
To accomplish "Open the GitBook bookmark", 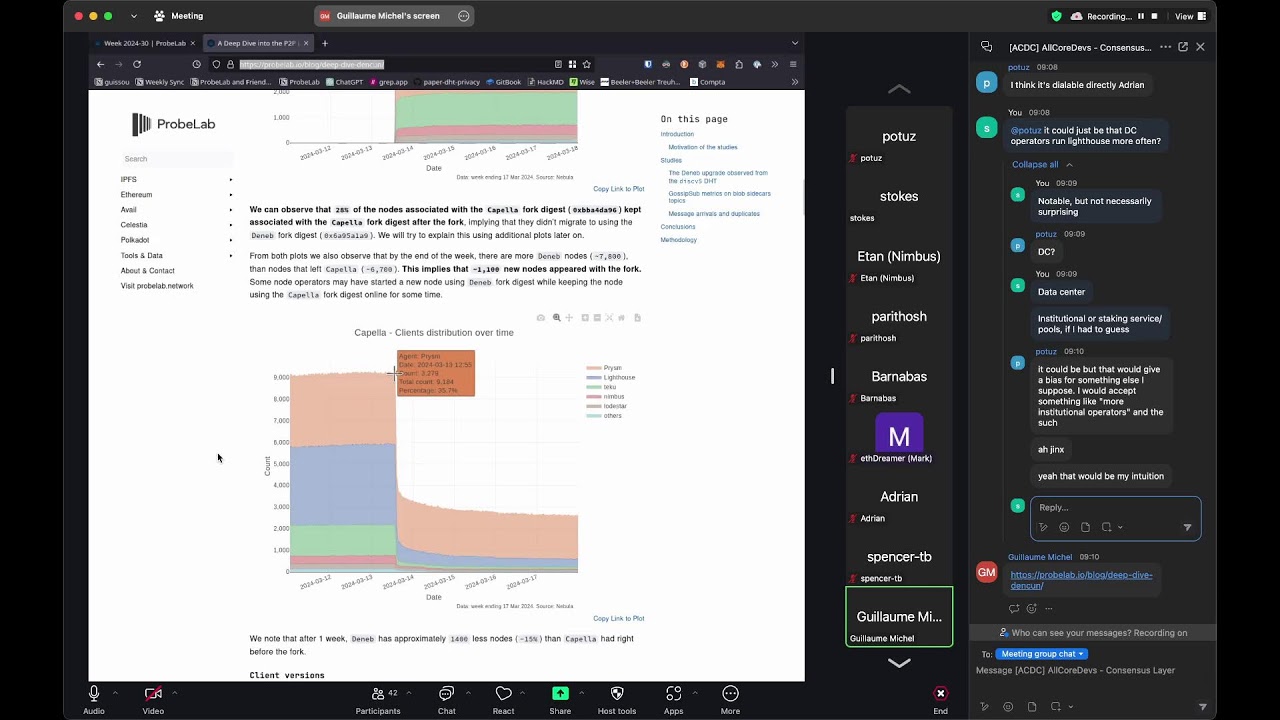I will pos(504,82).
